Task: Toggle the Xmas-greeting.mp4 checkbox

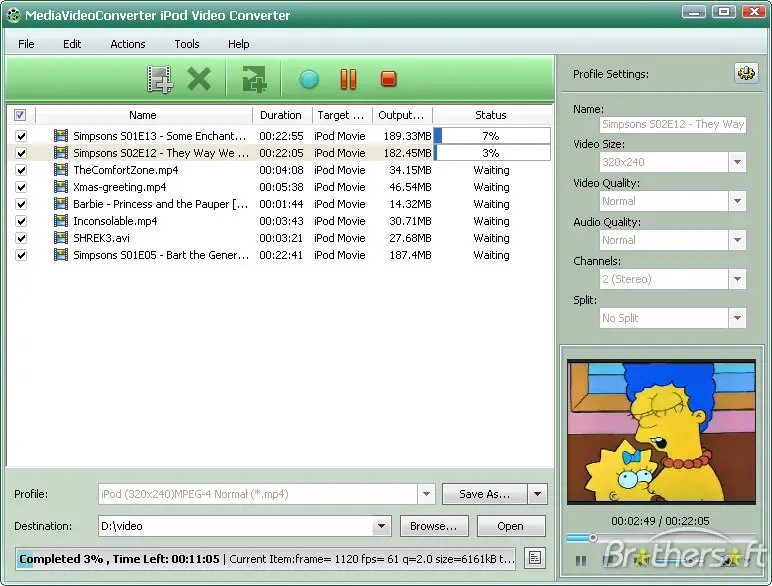Action: [21, 187]
